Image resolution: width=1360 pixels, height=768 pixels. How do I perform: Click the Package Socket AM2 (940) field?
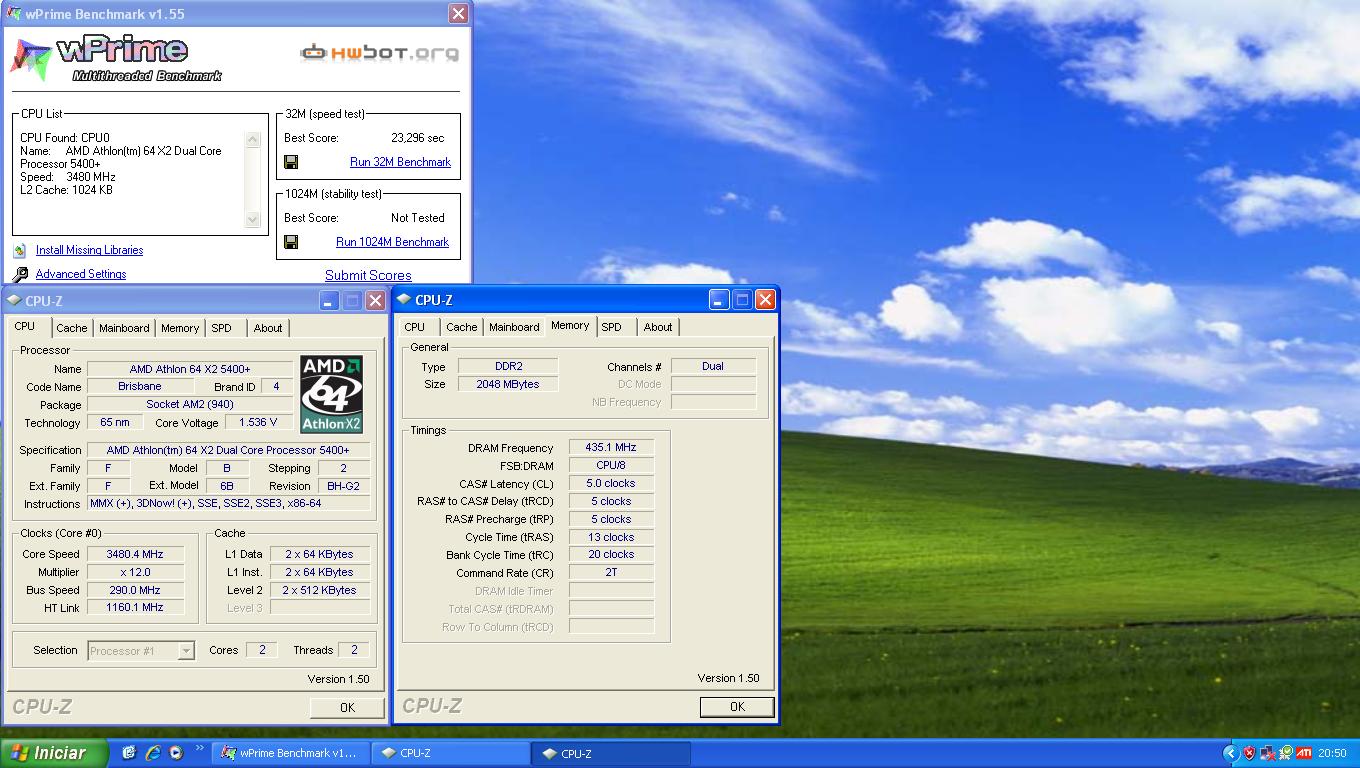(x=190, y=405)
